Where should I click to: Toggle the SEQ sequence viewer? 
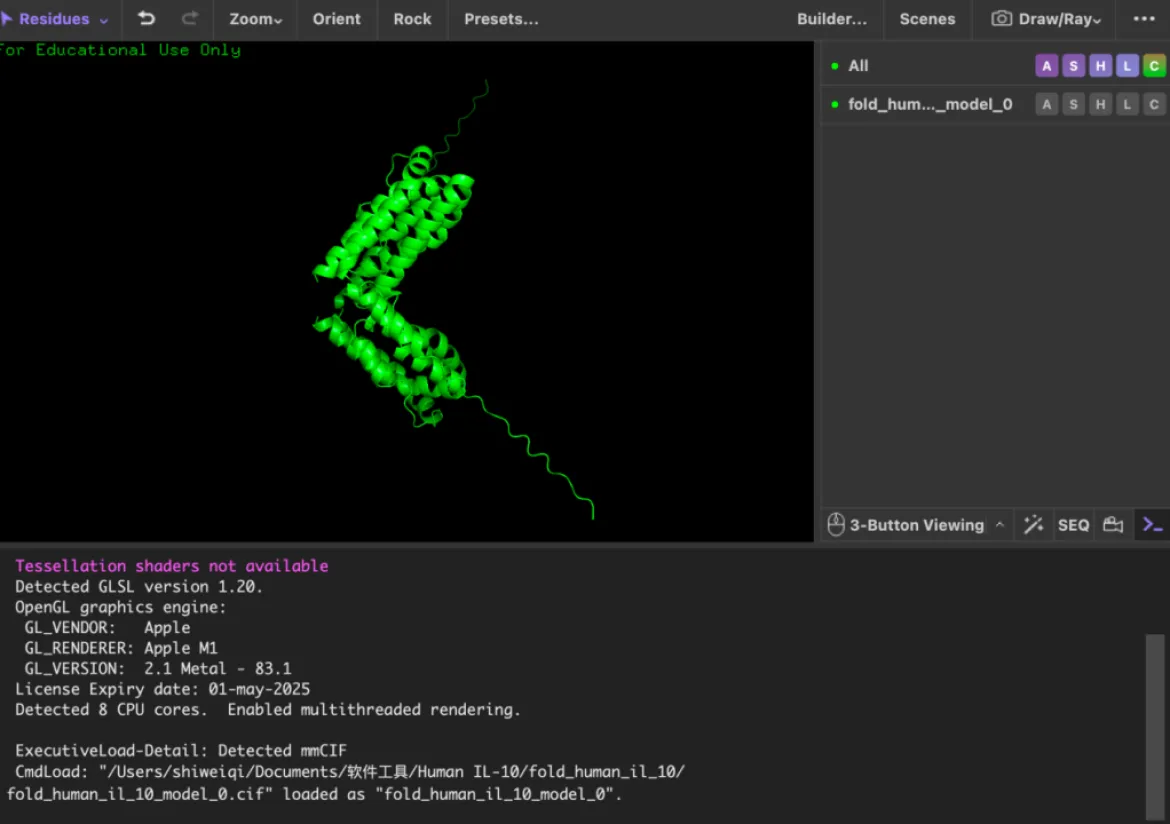pos(1073,525)
